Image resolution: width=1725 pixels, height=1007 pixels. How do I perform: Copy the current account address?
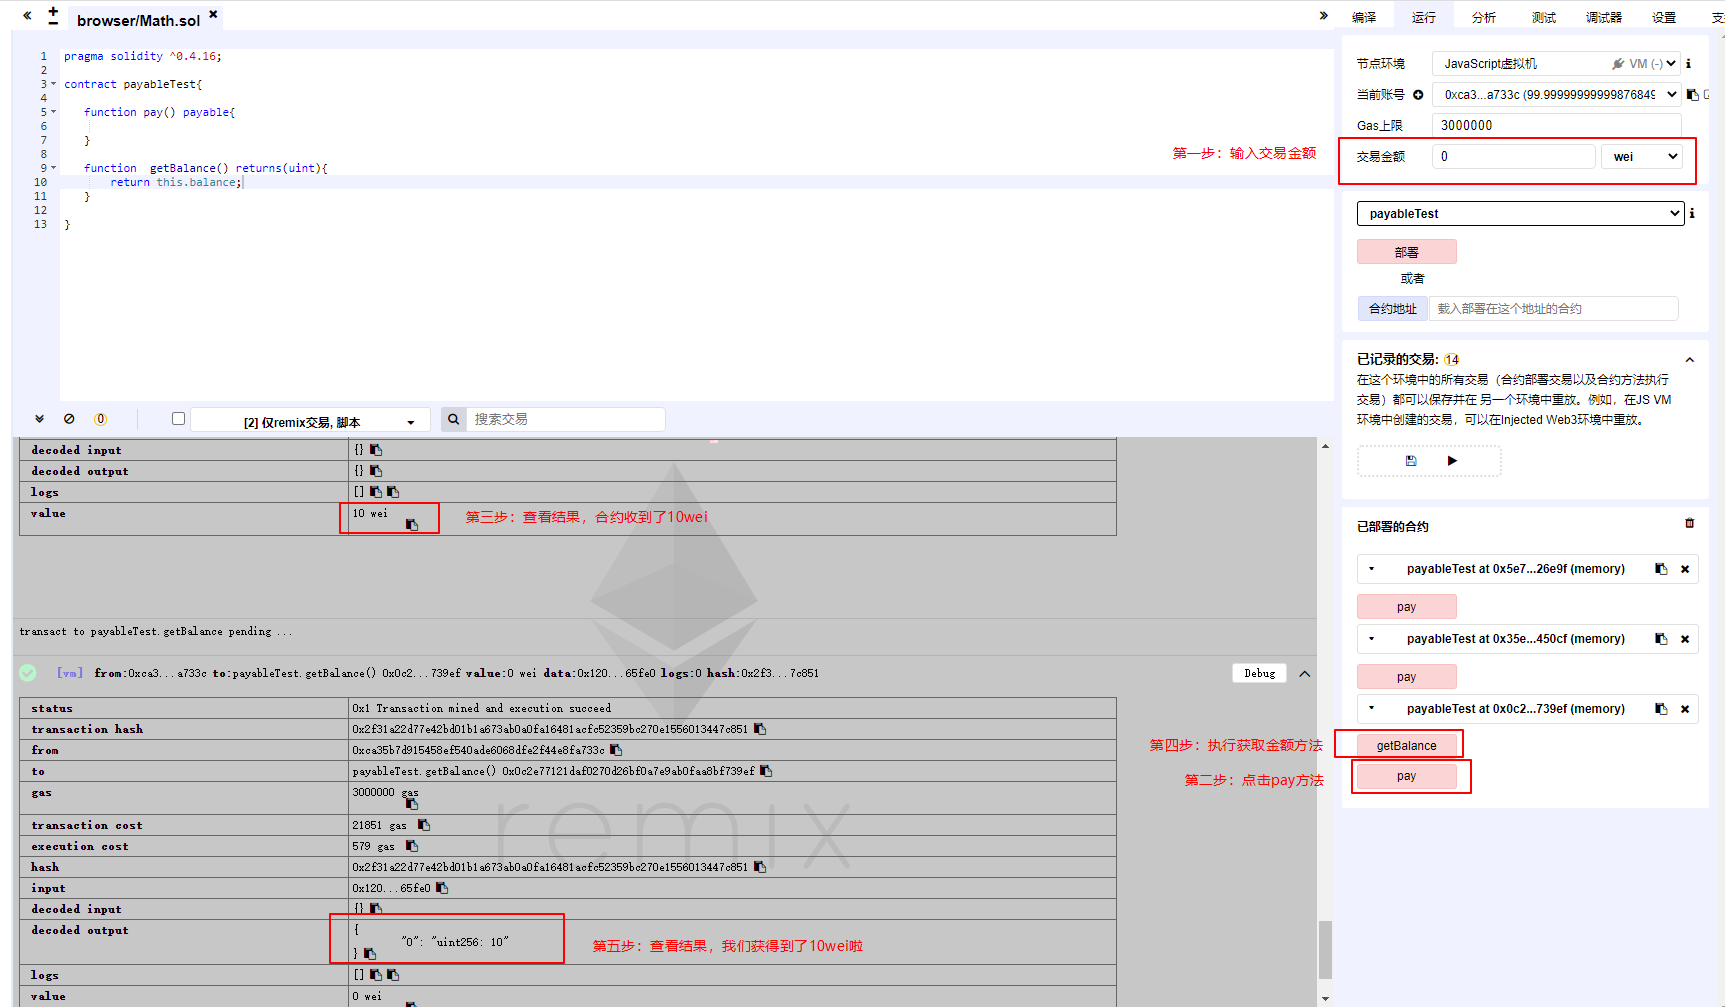point(1693,95)
